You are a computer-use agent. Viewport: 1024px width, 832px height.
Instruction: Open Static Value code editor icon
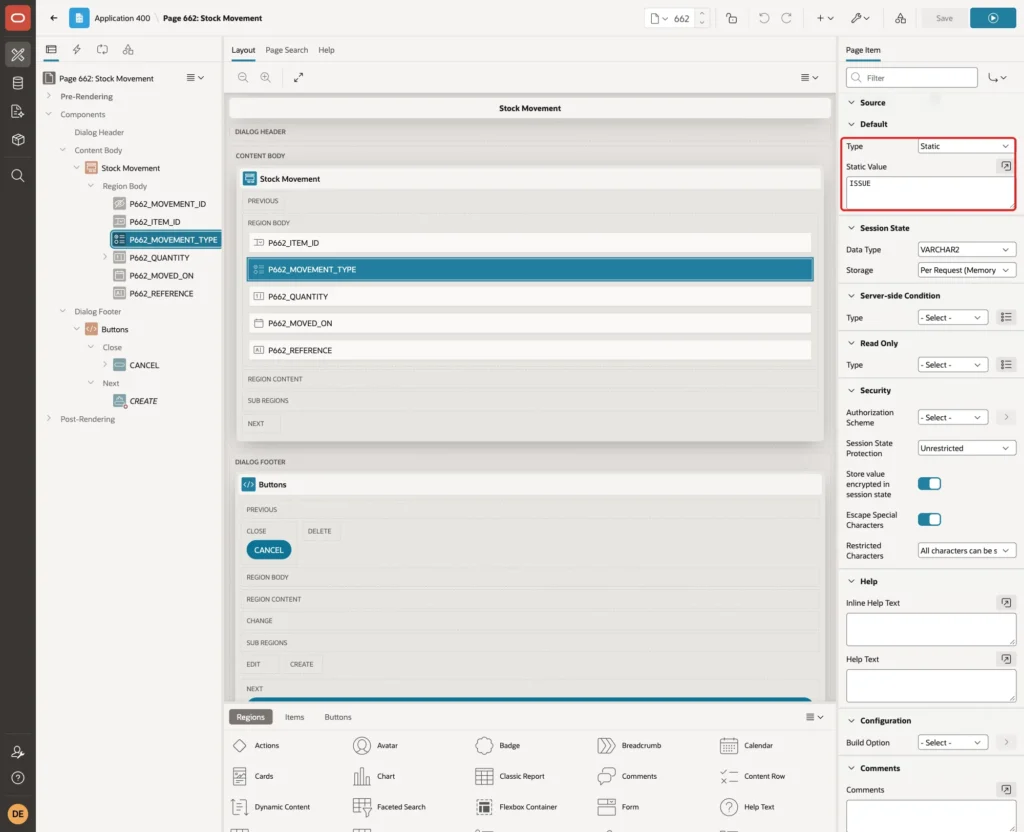pyautogui.click(x=1006, y=167)
